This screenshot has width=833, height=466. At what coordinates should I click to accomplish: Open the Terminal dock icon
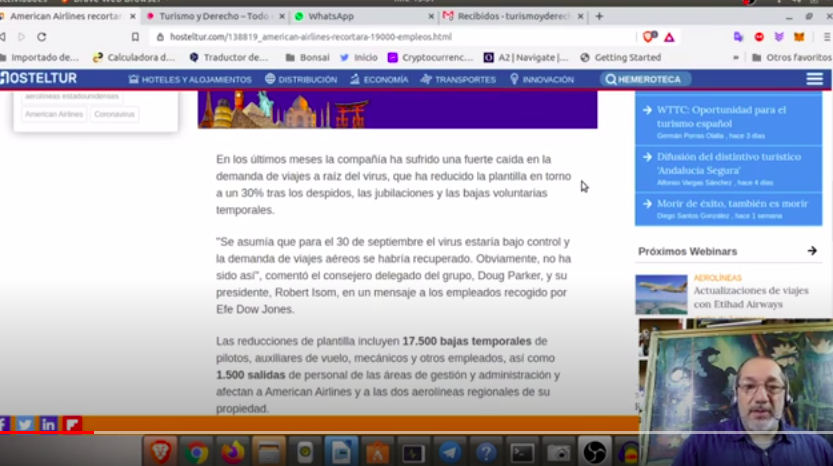[x=522, y=453]
